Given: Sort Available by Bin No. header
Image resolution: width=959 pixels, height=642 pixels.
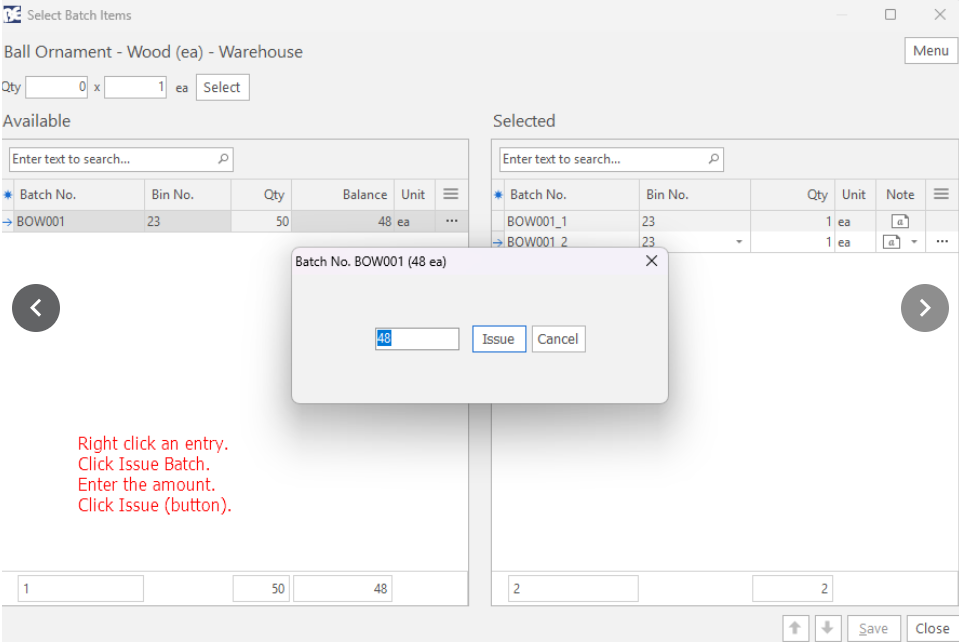Looking at the screenshot, I should 188,194.
